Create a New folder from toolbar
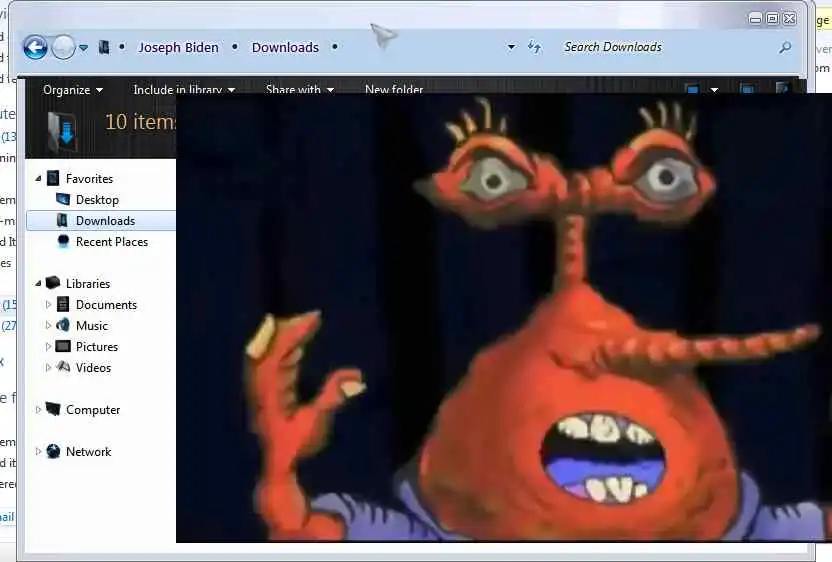The width and height of the screenshot is (832, 562). pyautogui.click(x=394, y=89)
